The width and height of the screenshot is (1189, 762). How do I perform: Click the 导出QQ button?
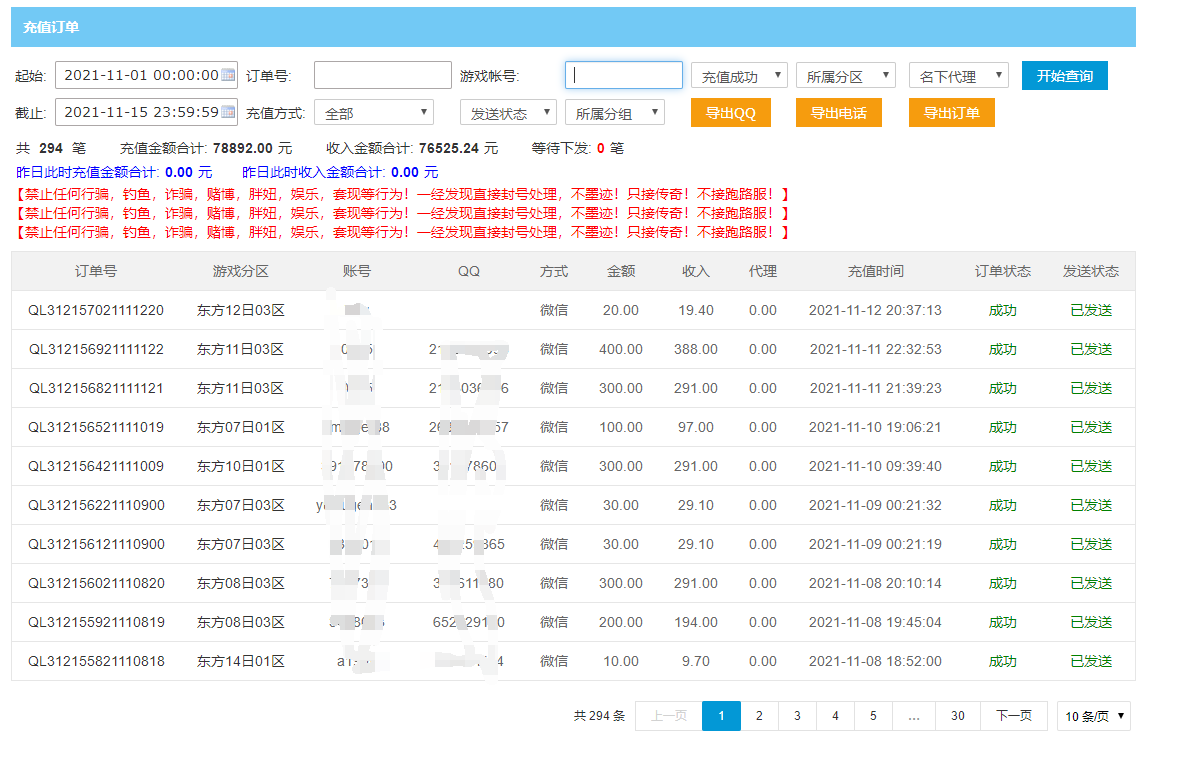pos(731,113)
